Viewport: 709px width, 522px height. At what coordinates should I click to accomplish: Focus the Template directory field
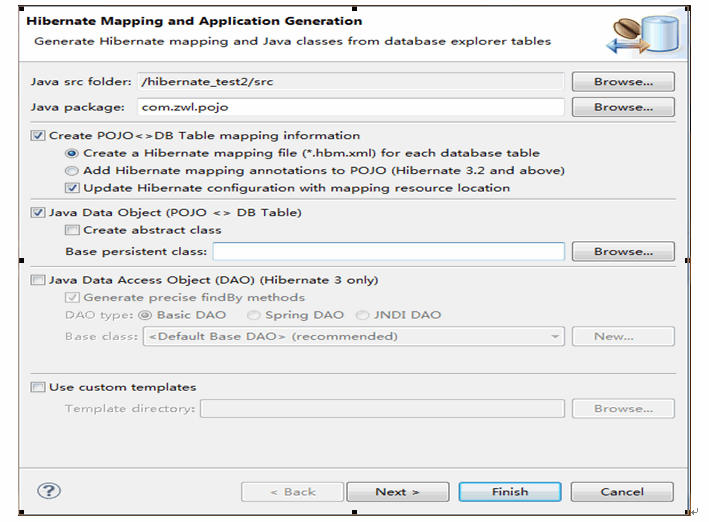pos(383,408)
